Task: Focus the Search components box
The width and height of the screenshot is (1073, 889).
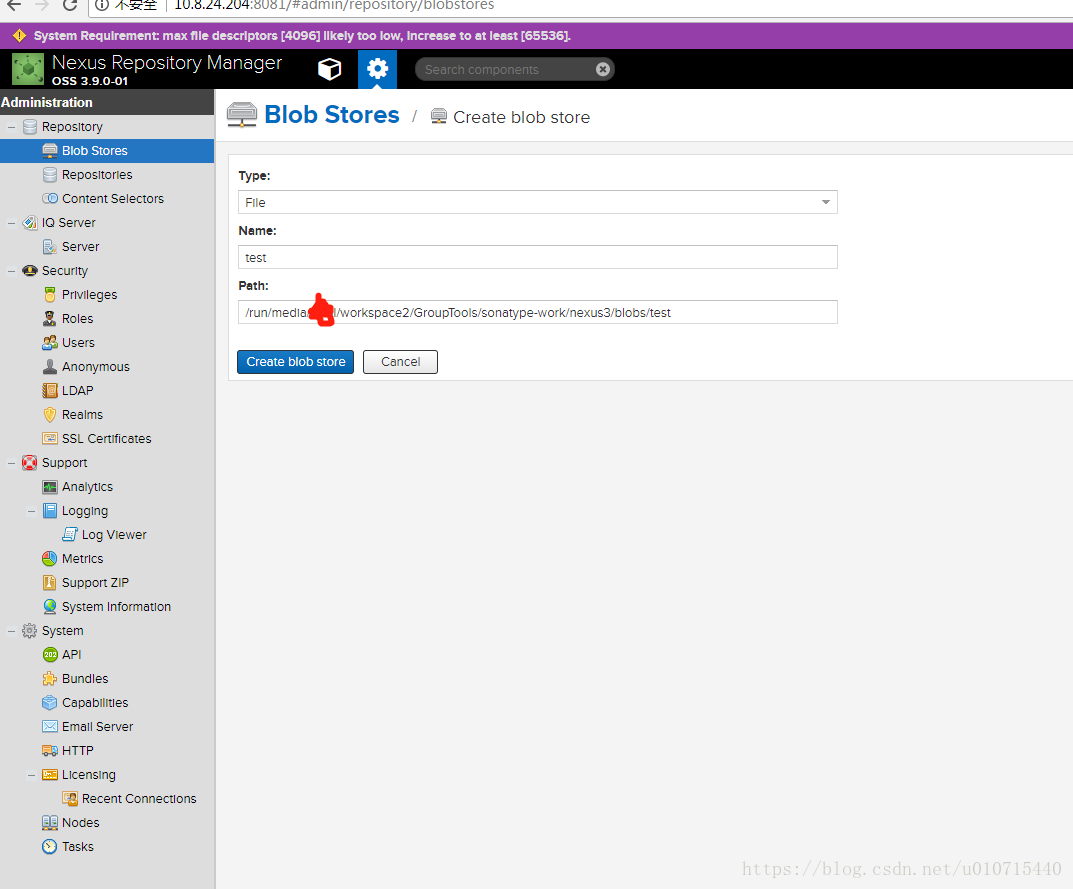Action: pos(506,69)
